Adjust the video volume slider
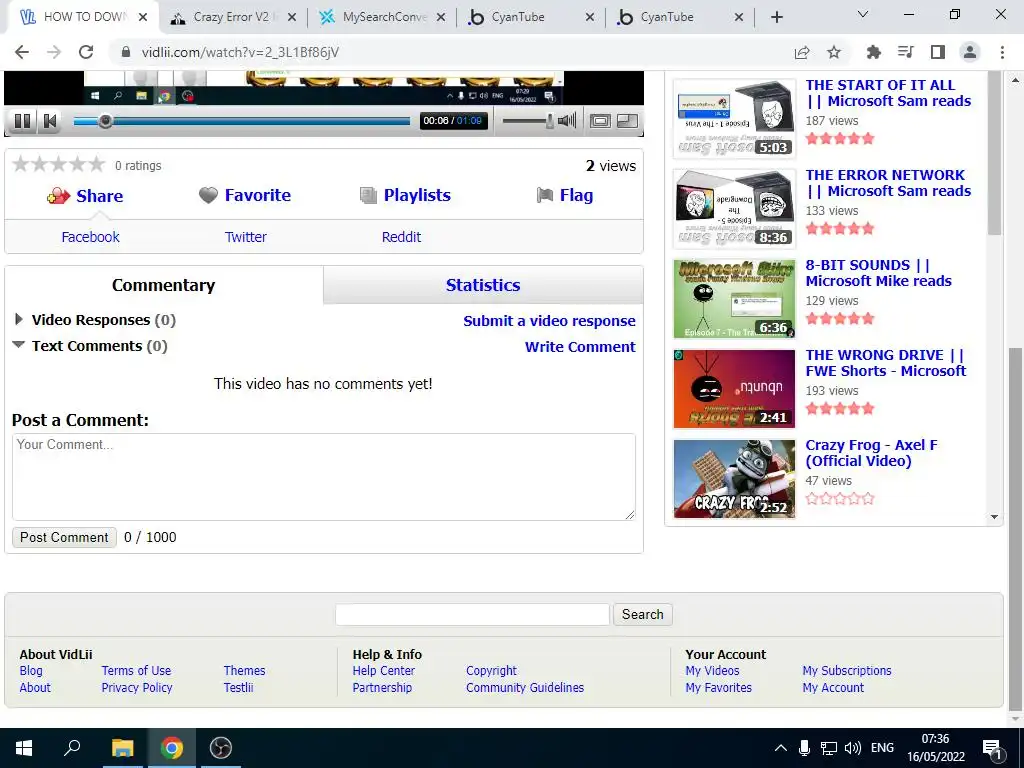 click(x=527, y=121)
